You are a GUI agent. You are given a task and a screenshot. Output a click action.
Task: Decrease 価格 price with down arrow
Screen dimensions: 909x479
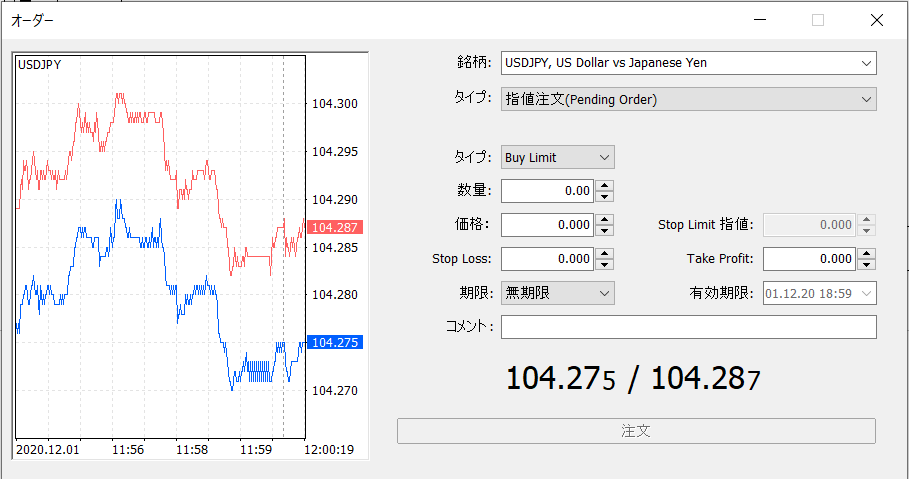604,230
